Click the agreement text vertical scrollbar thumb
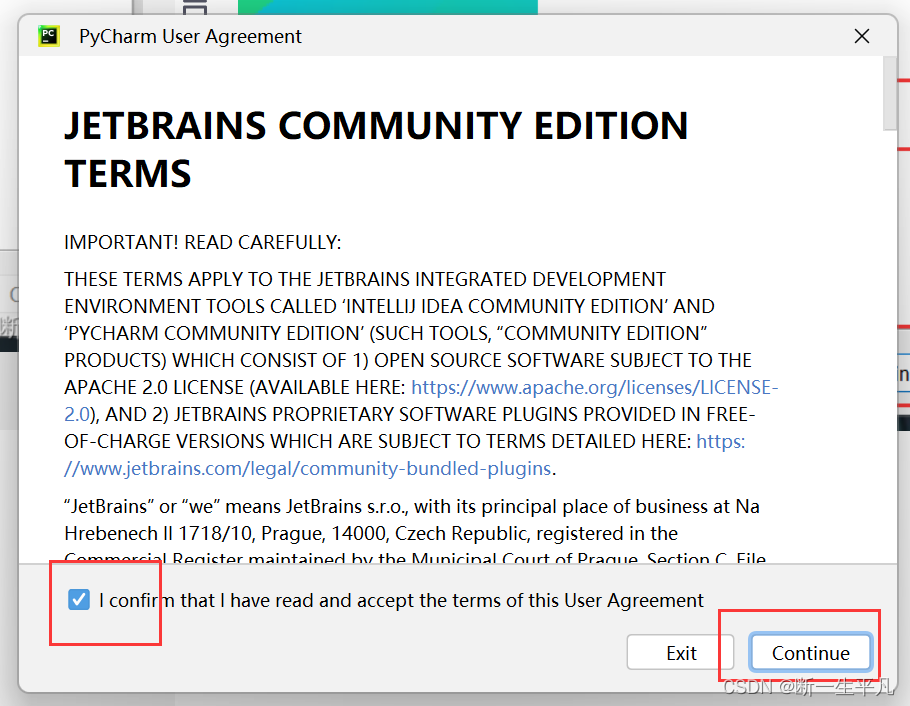The image size is (910, 706). (x=890, y=93)
